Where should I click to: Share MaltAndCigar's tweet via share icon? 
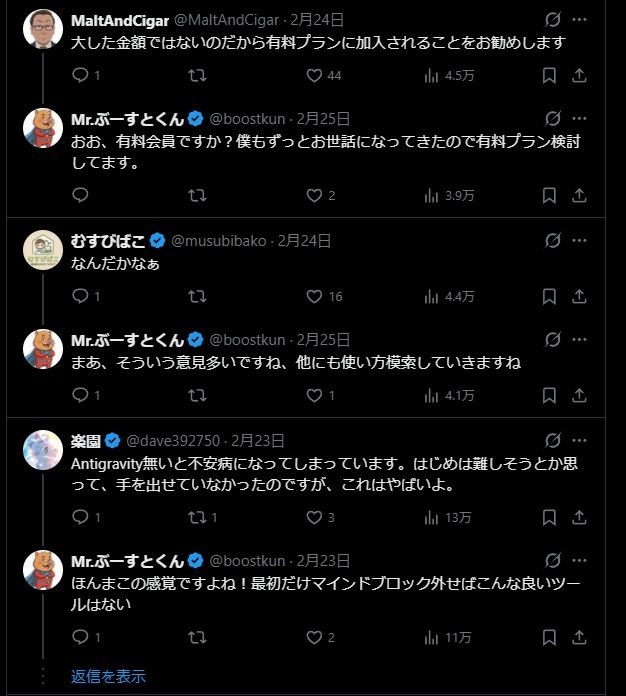click(x=579, y=75)
